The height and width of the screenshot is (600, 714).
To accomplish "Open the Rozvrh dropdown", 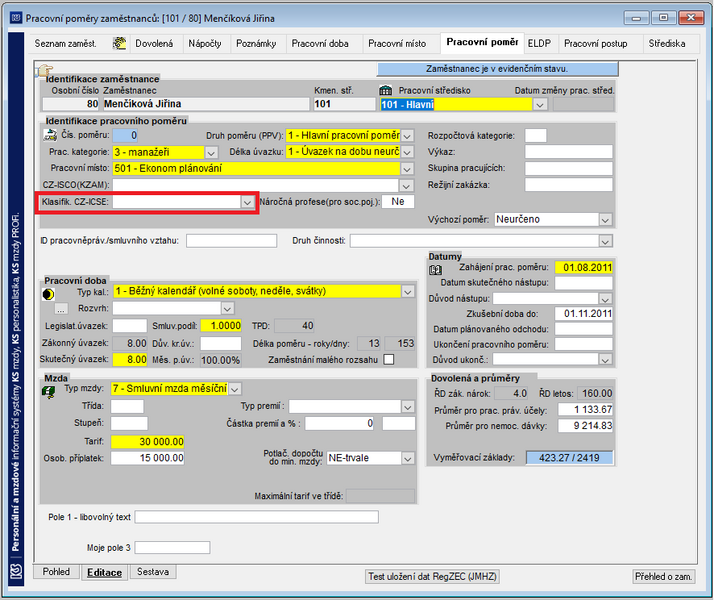I will click(x=227, y=309).
